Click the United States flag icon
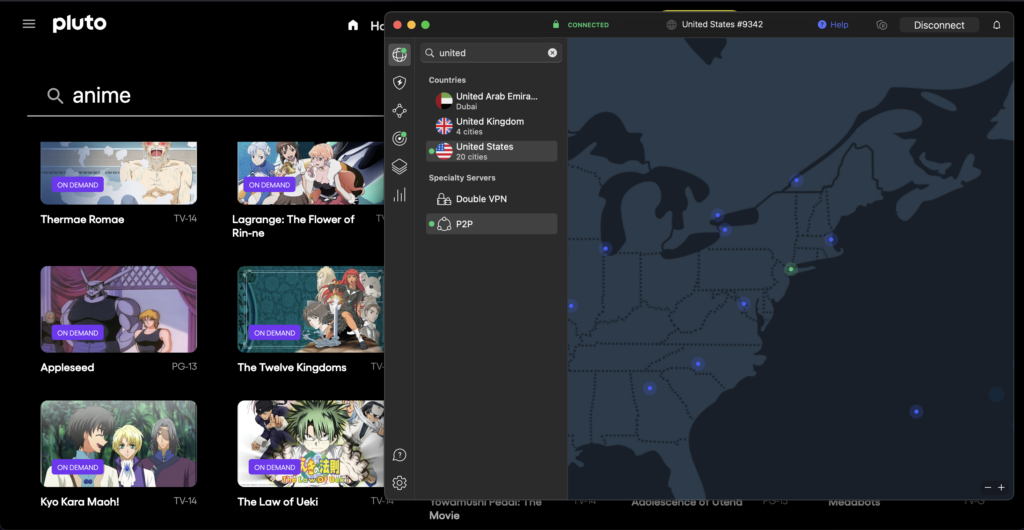 (444, 151)
